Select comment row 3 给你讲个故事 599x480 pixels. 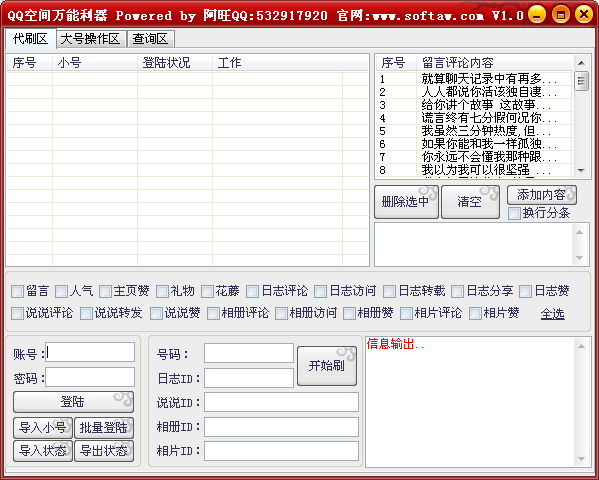point(474,105)
